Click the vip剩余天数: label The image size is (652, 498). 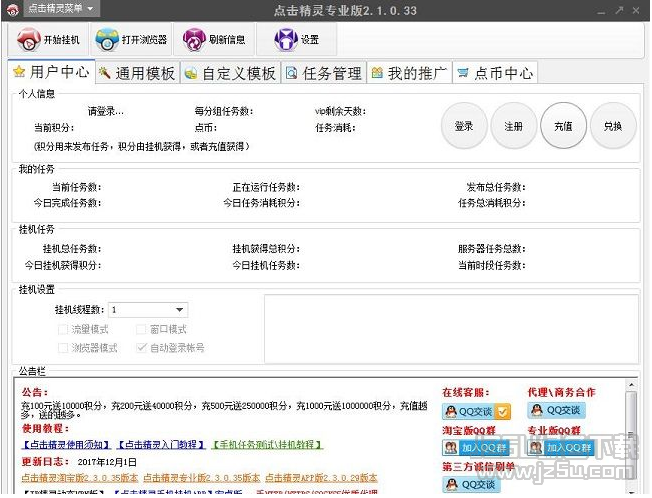click(x=341, y=111)
